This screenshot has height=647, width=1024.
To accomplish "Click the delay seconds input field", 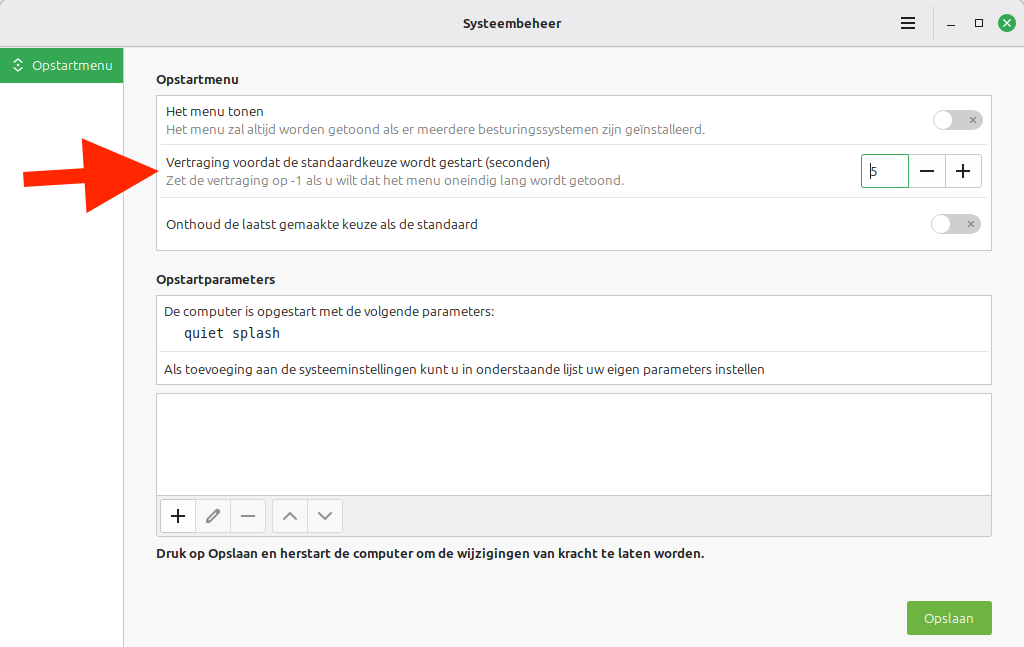I will (x=885, y=171).
